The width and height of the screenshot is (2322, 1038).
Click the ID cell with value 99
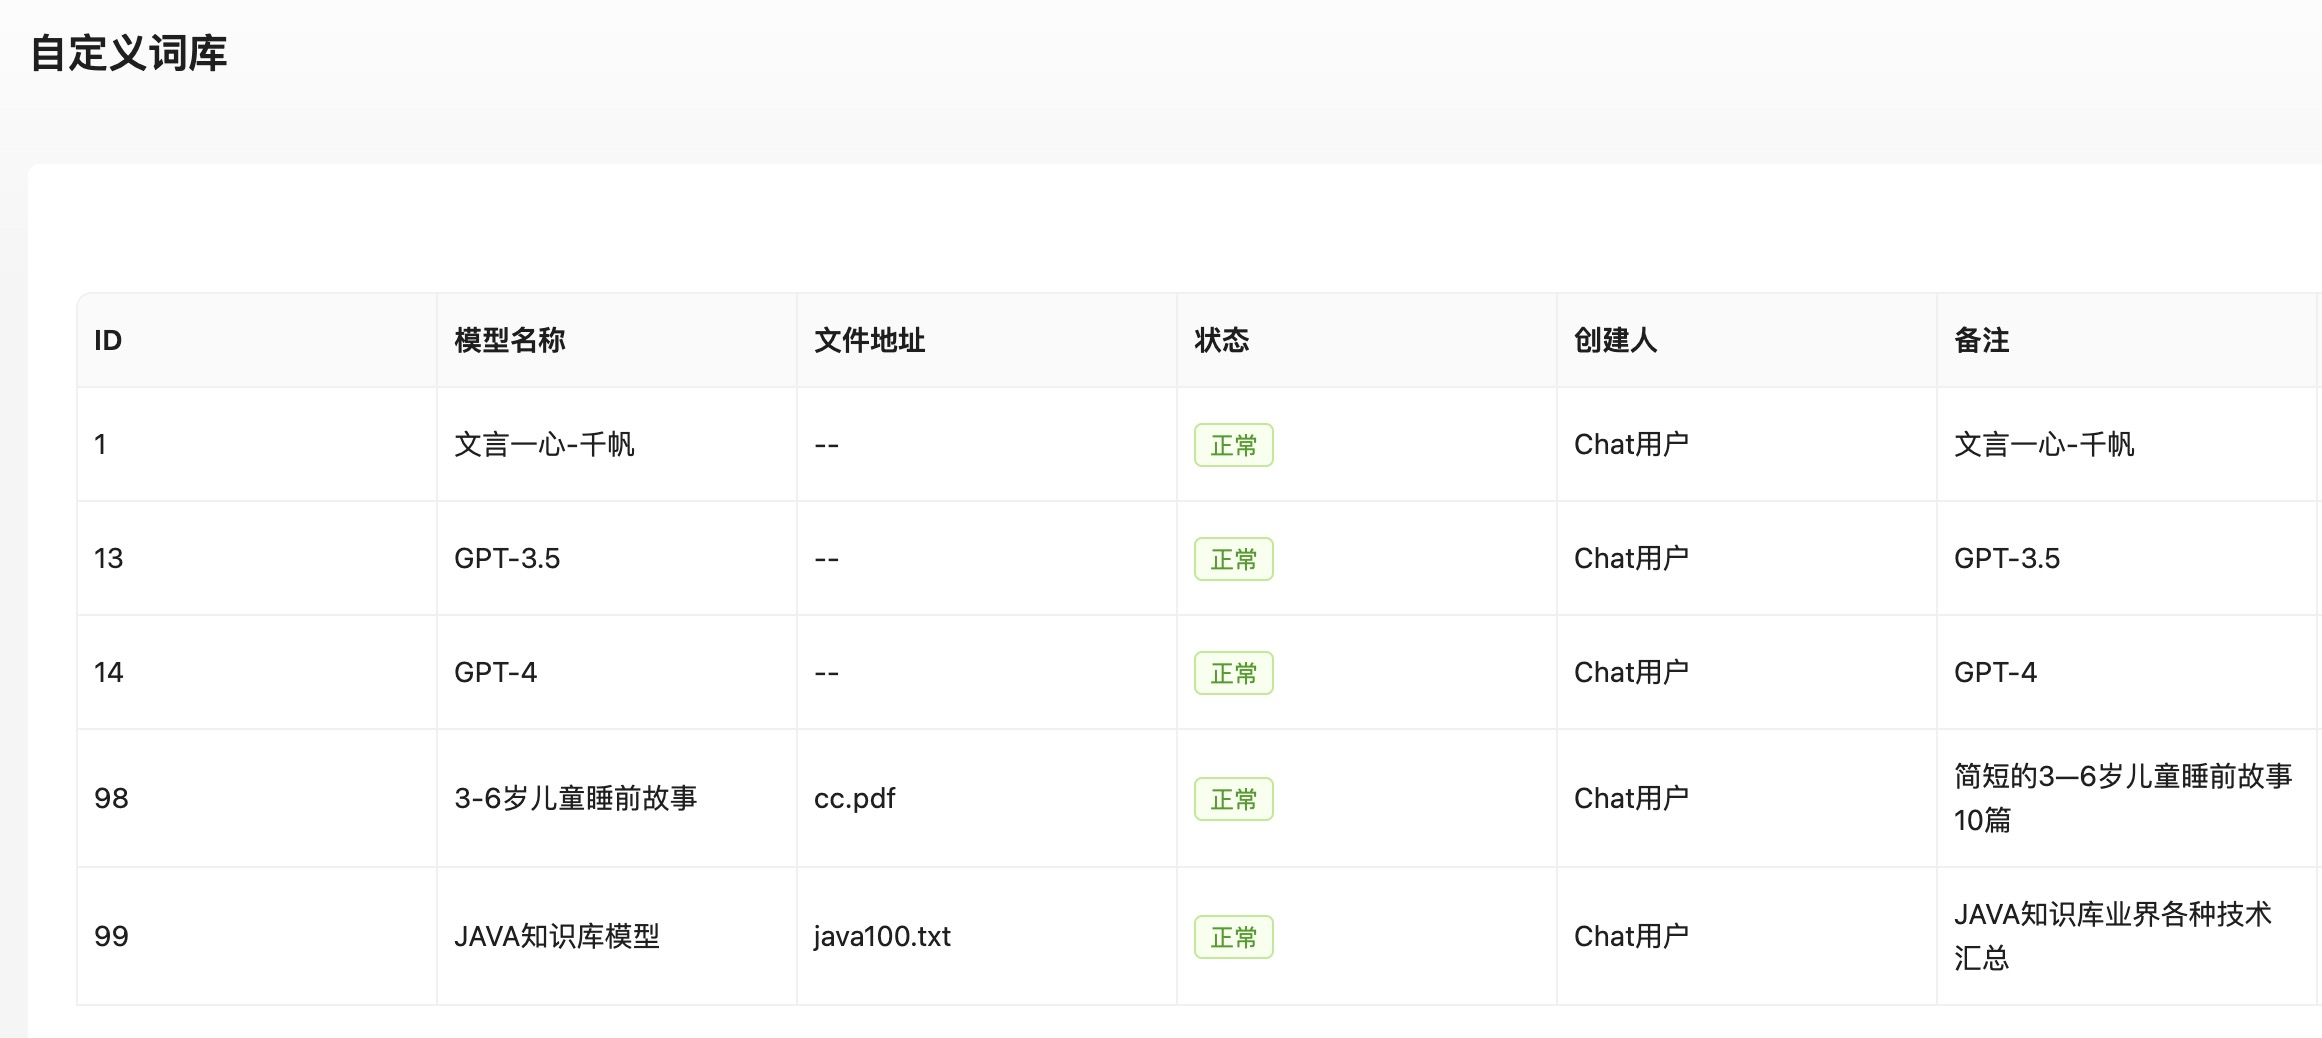111,937
